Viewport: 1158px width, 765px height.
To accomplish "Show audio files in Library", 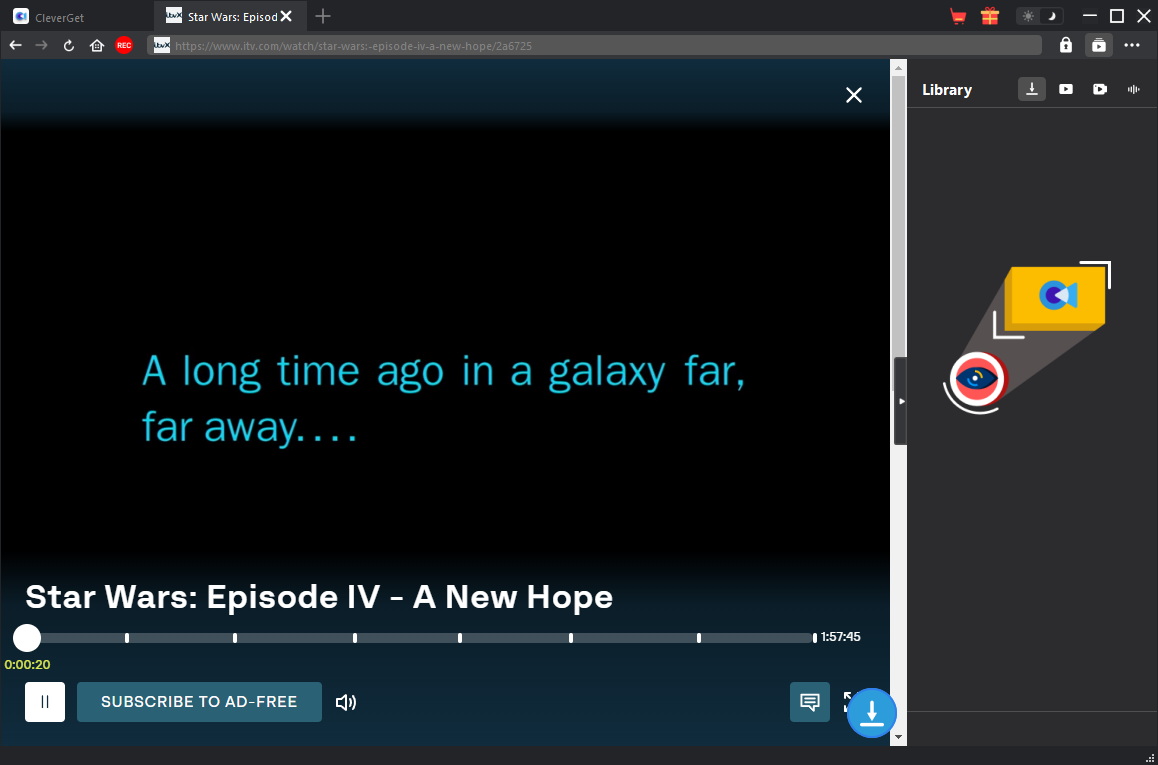I will tap(1134, 89).
